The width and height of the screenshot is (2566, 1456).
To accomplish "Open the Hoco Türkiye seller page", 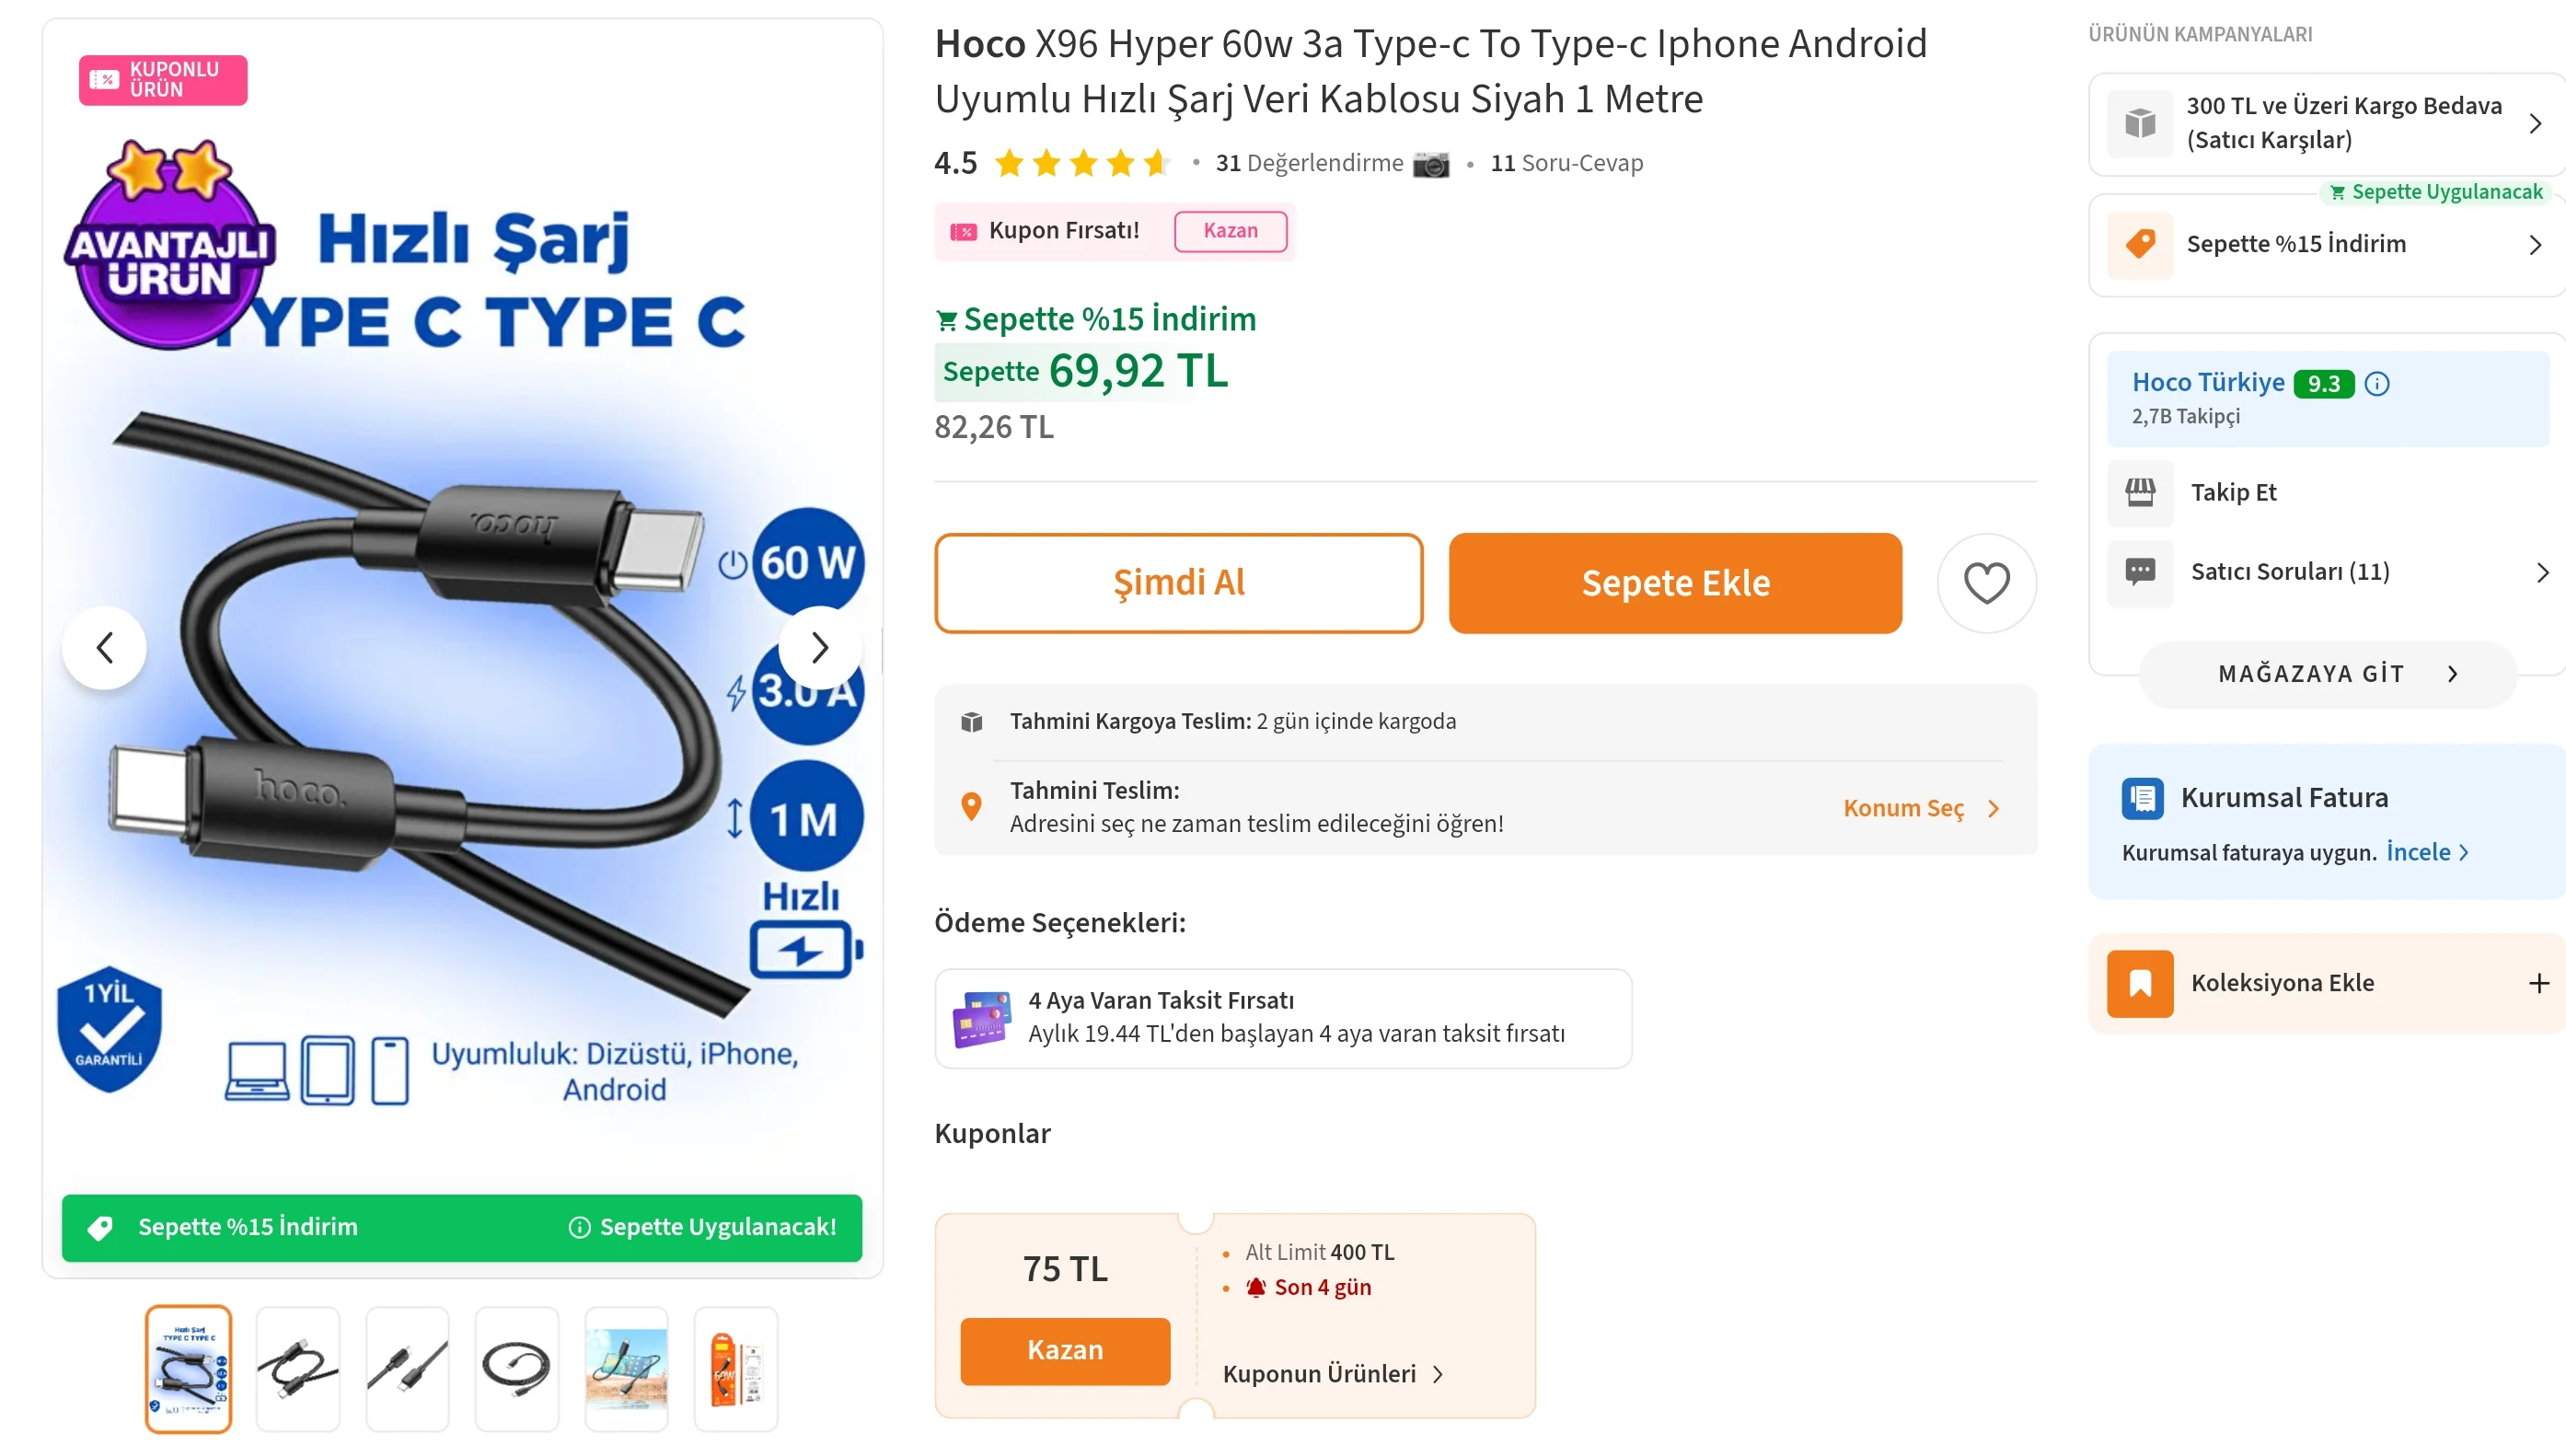I will click(x=2207, y=383).
